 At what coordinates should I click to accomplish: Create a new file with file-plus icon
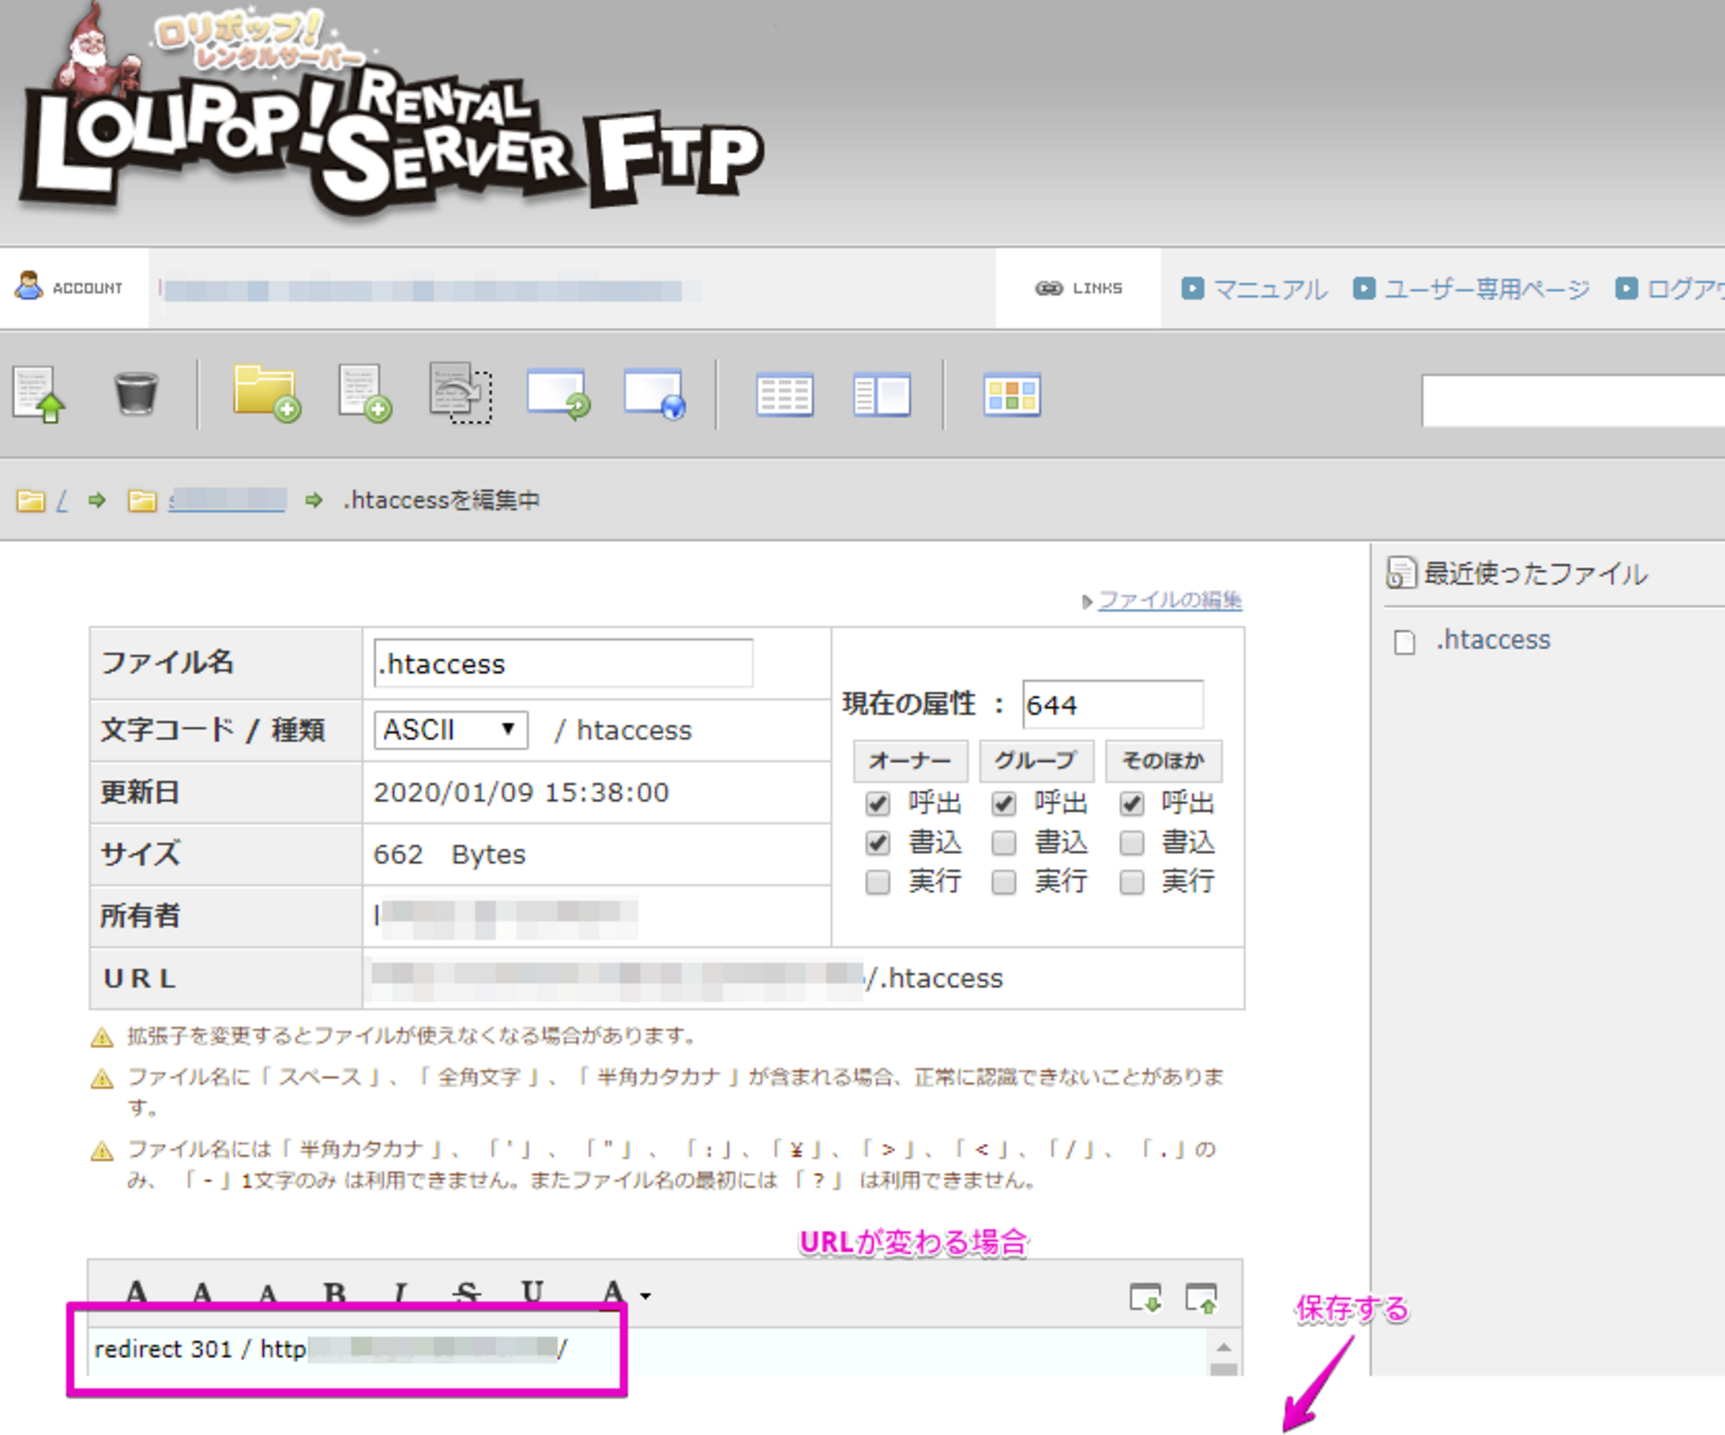364,394
